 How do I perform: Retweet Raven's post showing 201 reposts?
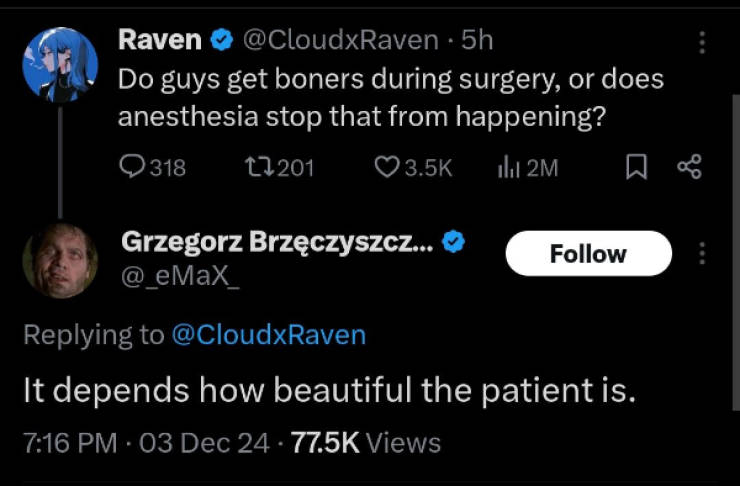pyautogui.click(x=258, y=168)
